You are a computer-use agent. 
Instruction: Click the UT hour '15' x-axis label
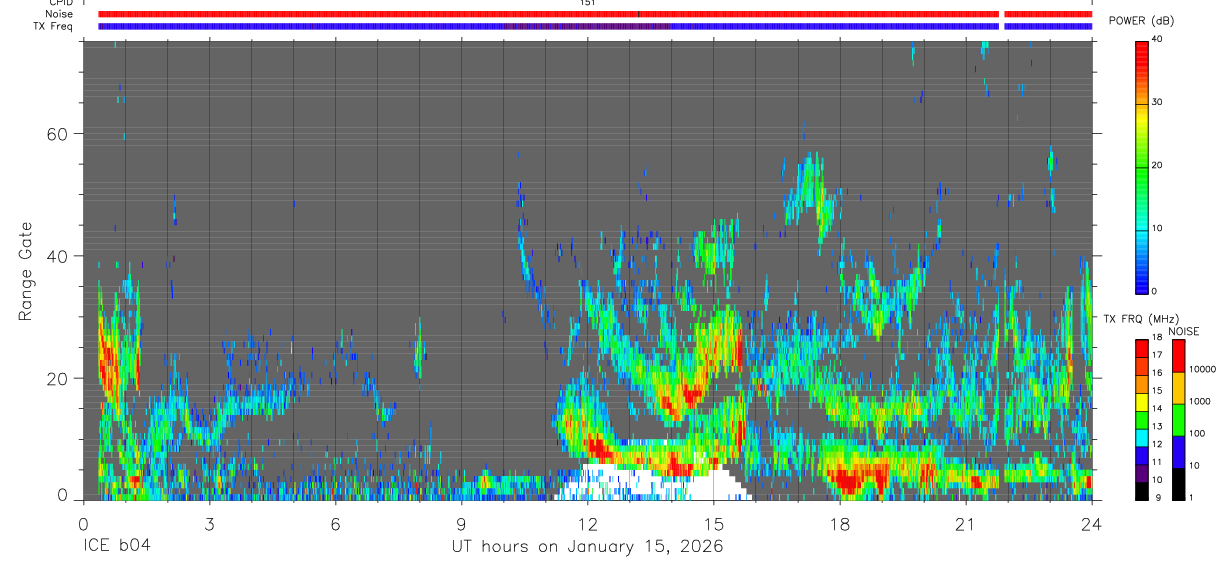coord(714,524)
